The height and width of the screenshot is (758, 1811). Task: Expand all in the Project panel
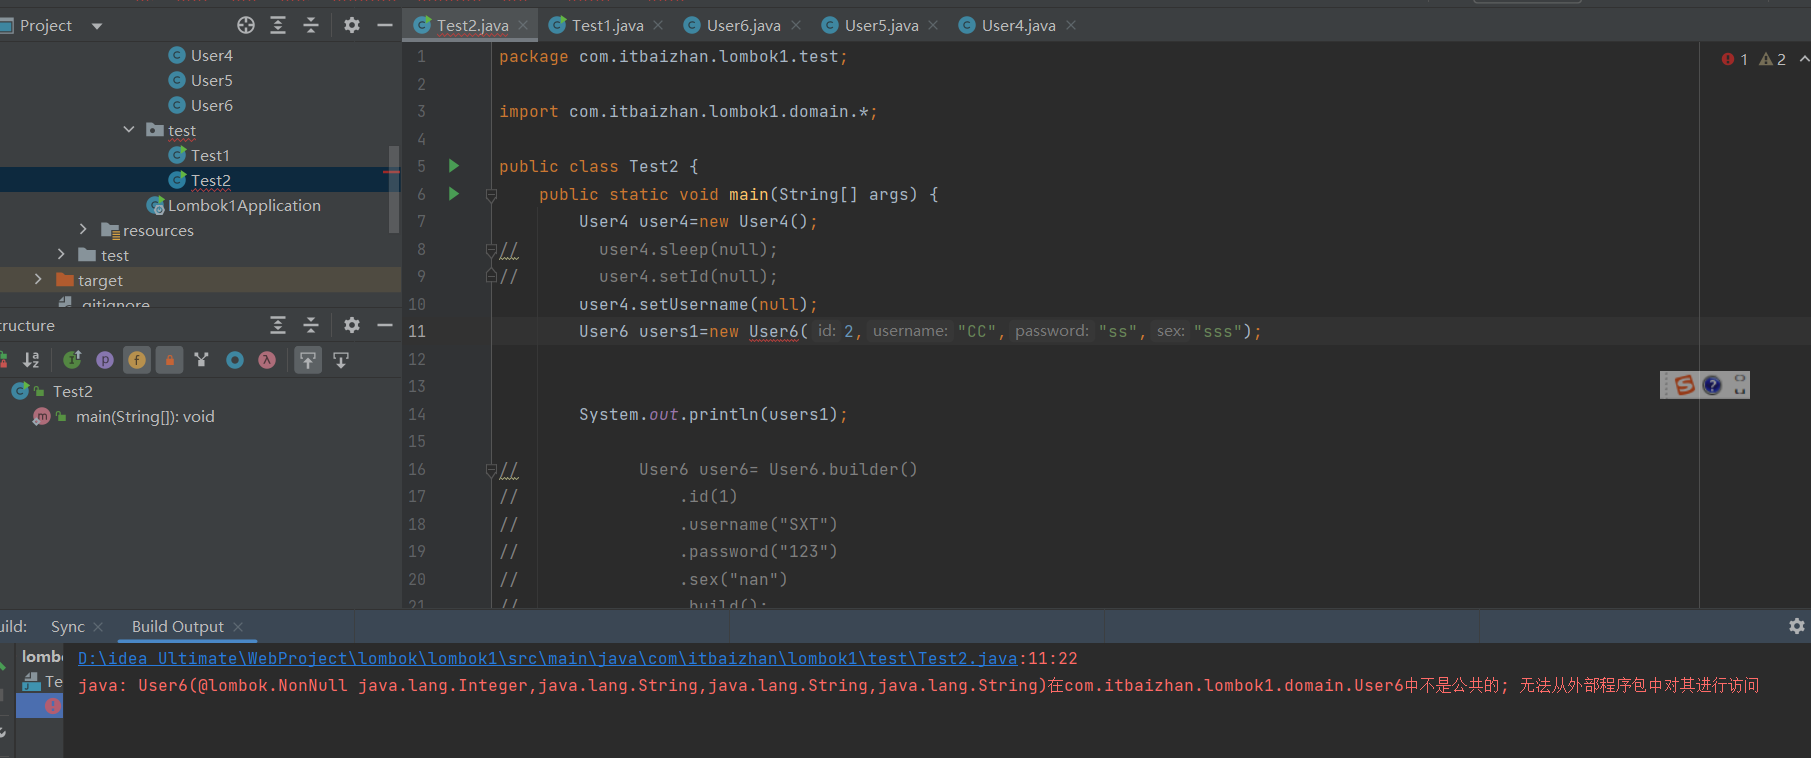278,25
